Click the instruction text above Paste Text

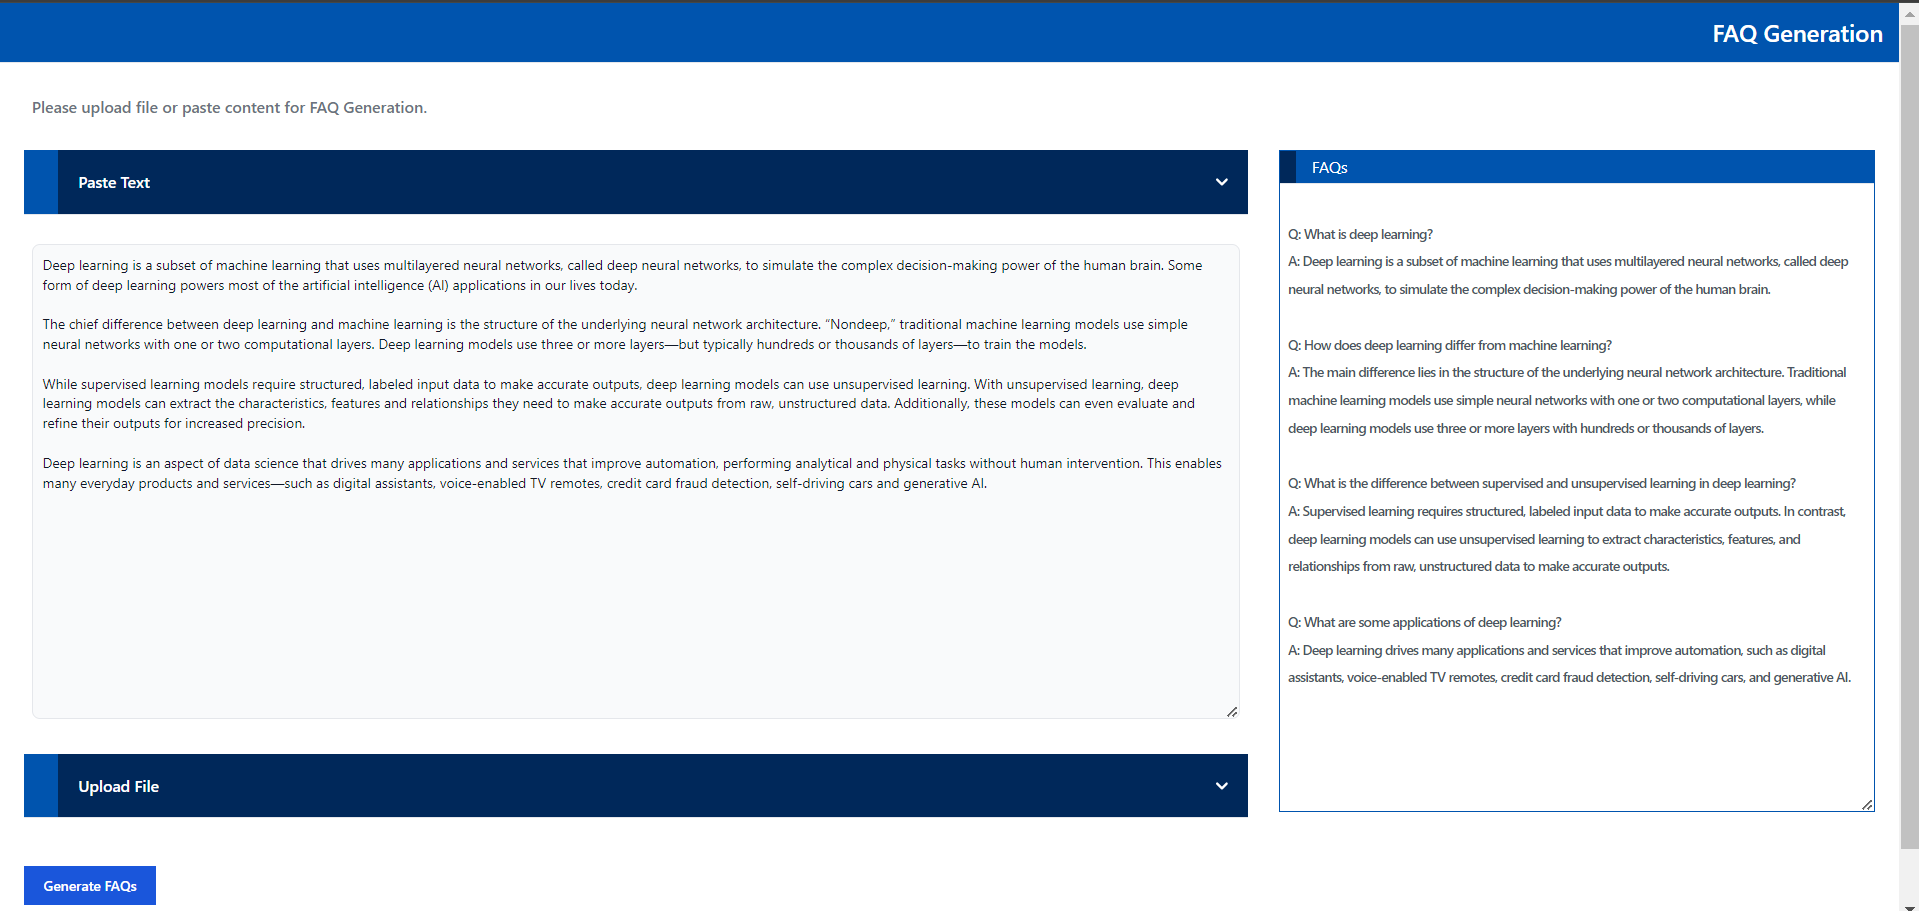pyautogui.click(x=228, y=107)
